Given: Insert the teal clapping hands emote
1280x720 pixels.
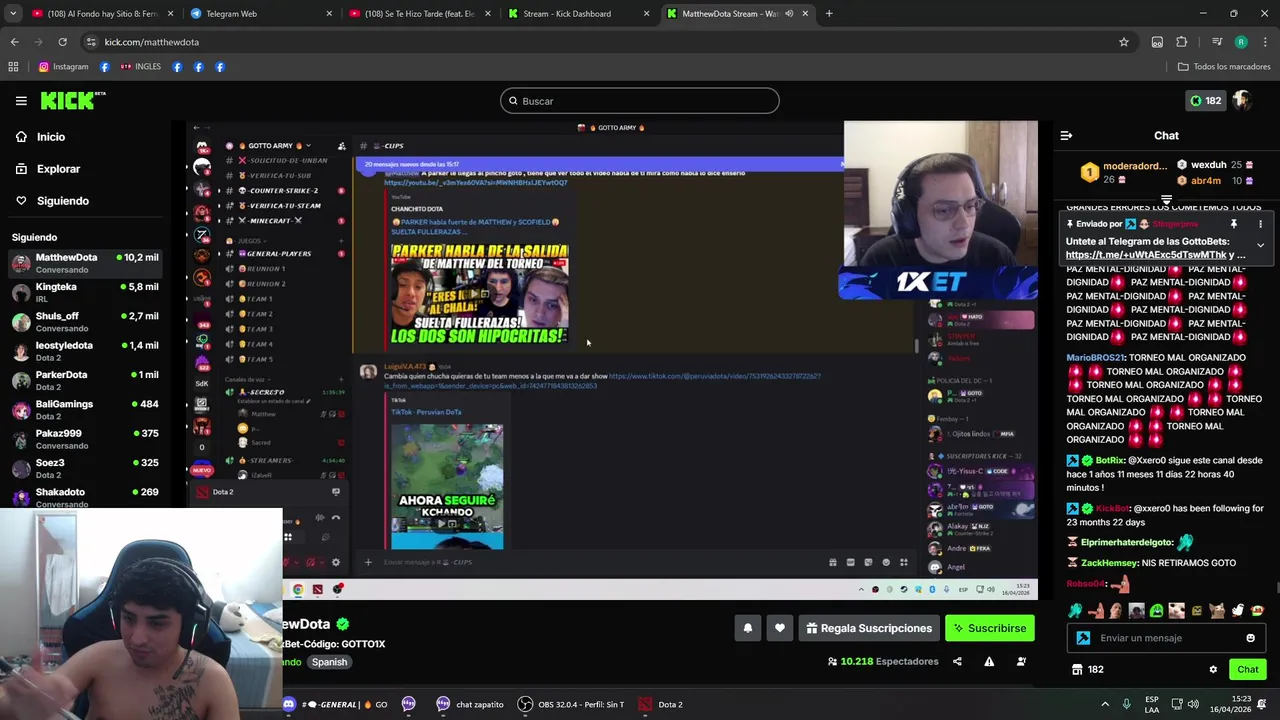Looking at the screenshot, I should click(x=1075, y=610).
